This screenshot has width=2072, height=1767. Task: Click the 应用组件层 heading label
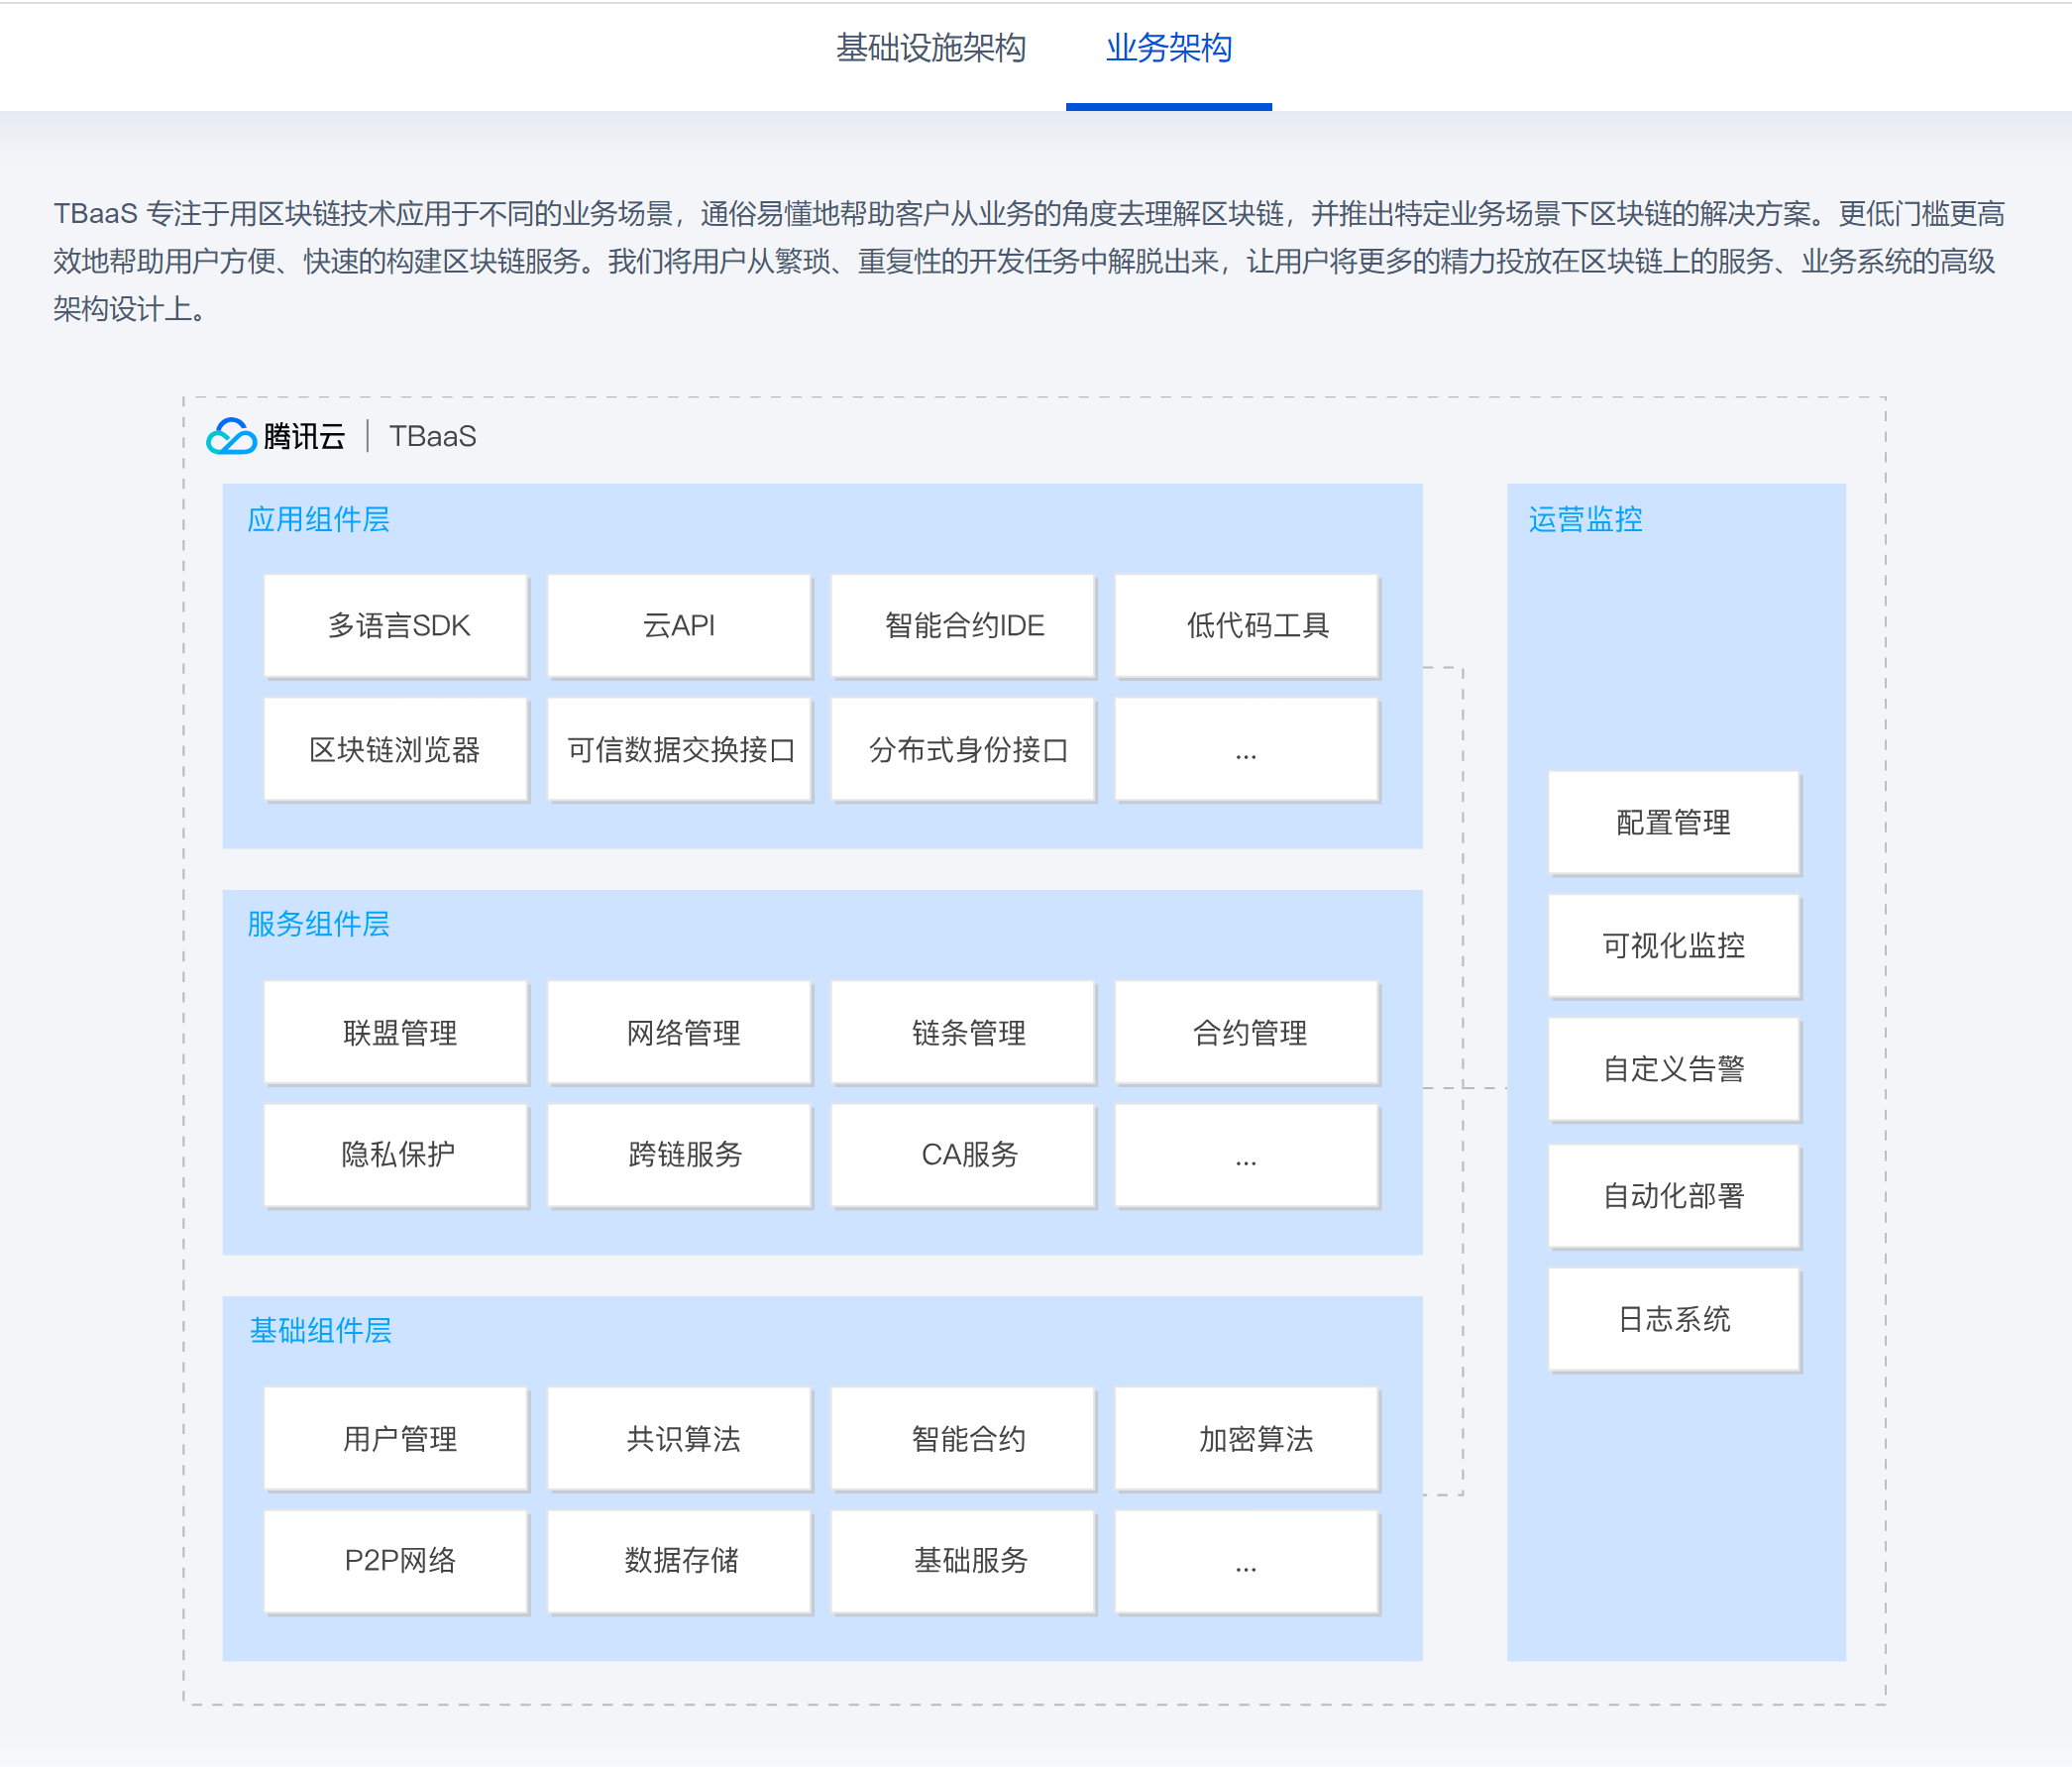[318, 519]
